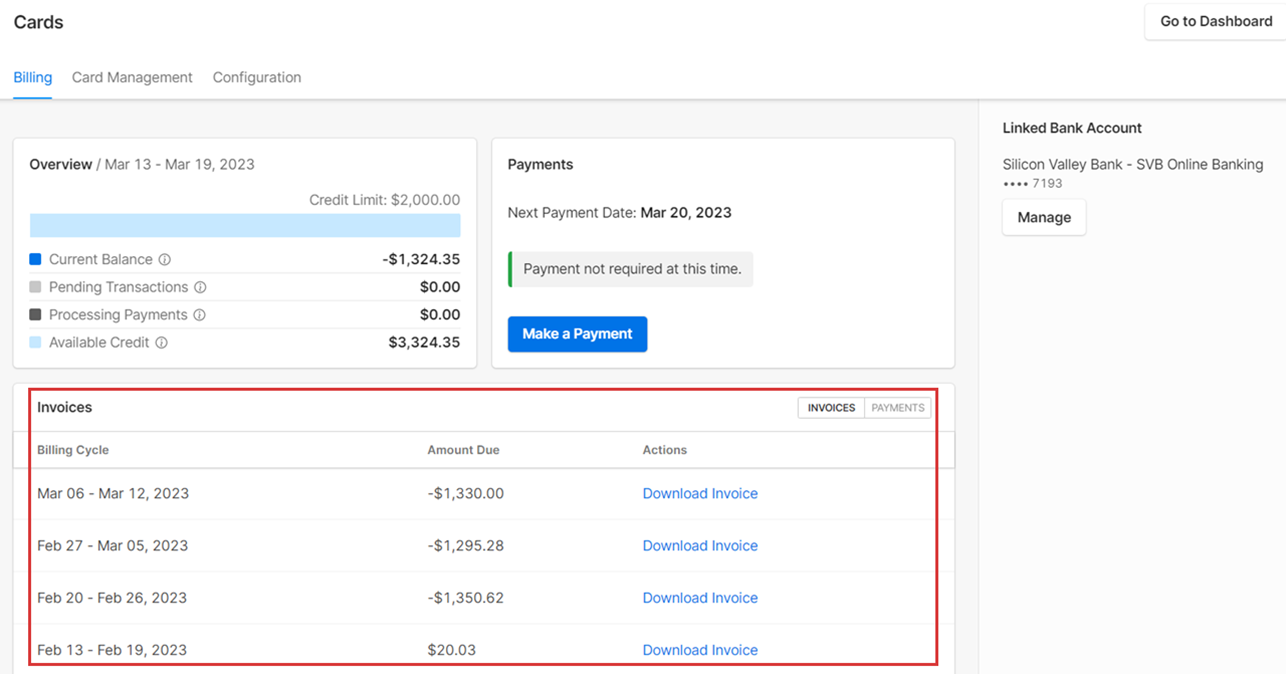Screen dimensions: 1286x674
Task: Click the Pending Transactions info icon
Action: pyautogui.click(x=200, y=288)
